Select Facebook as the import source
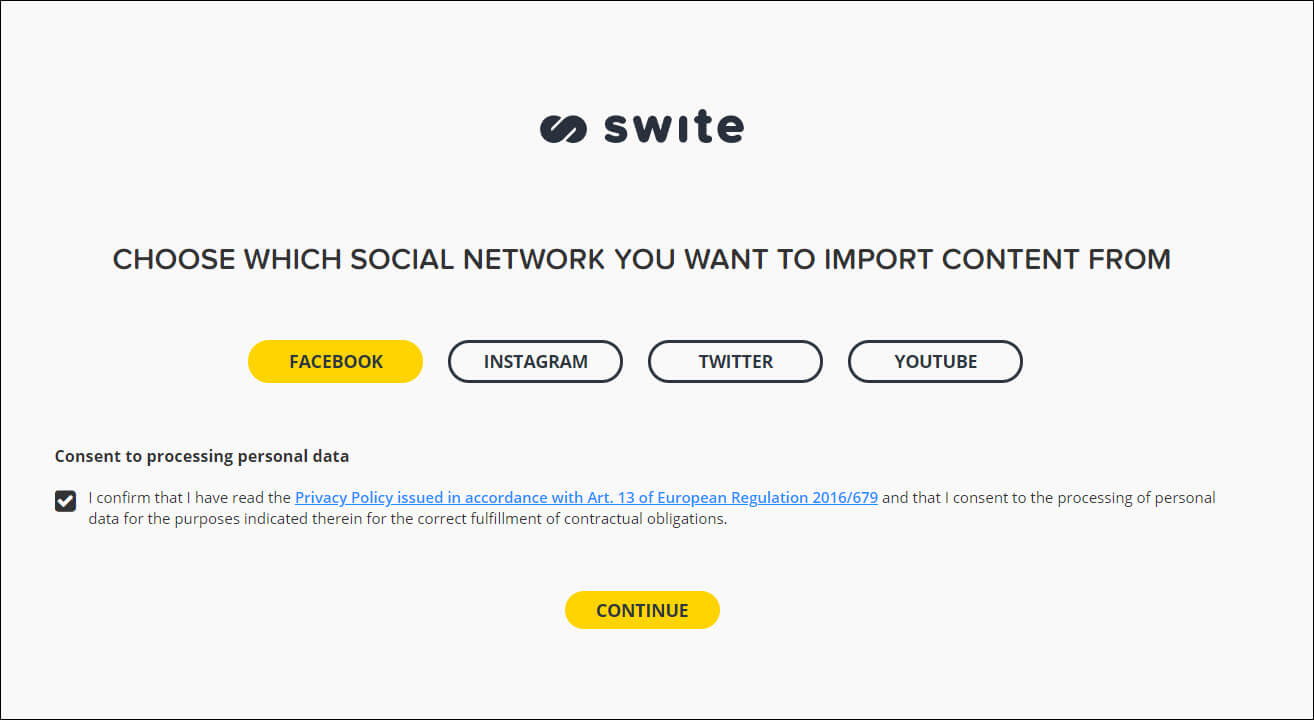This screenshot has height=720, width=1314. point(335,362)
